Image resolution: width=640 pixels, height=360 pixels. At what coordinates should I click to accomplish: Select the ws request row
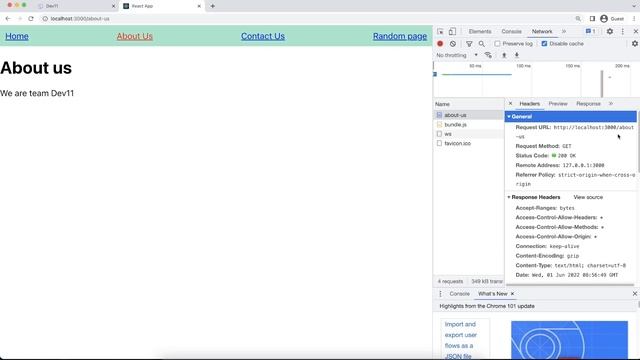469,134
